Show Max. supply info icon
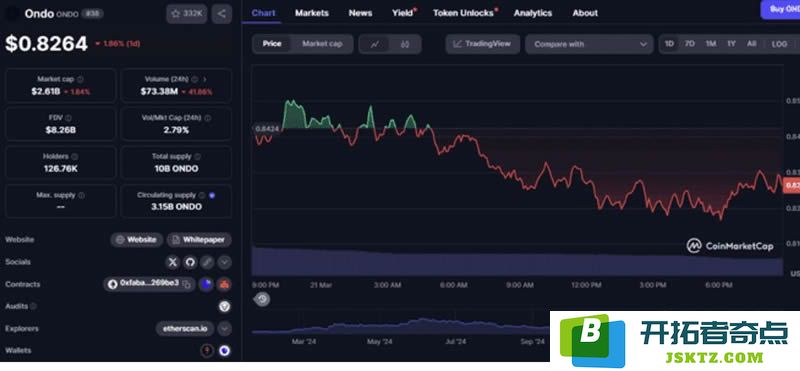Image resolution: width=800 pixels, height=371 pixels. [x=81, y=195]
